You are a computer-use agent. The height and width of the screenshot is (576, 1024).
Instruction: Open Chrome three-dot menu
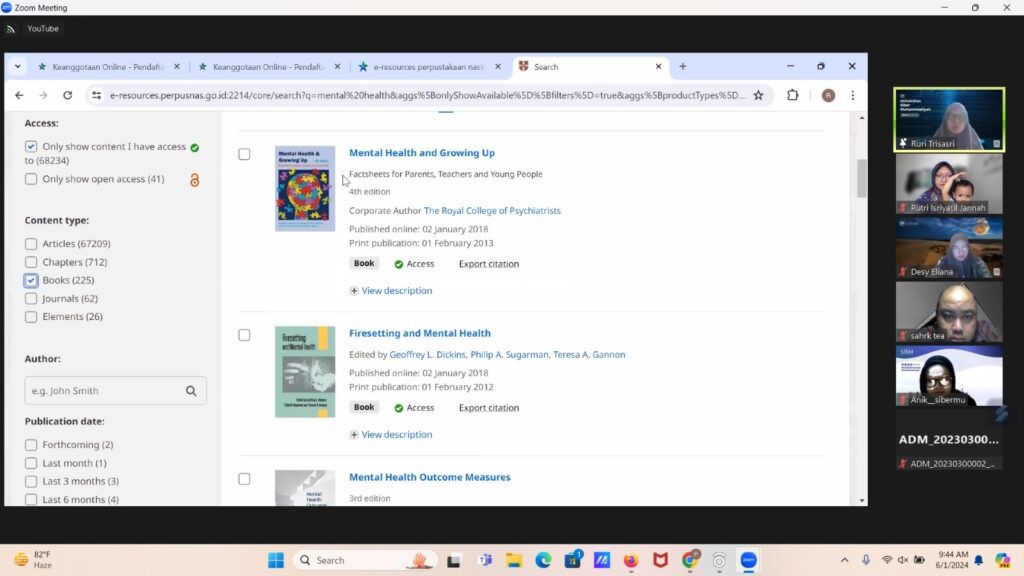coord(852,95)
